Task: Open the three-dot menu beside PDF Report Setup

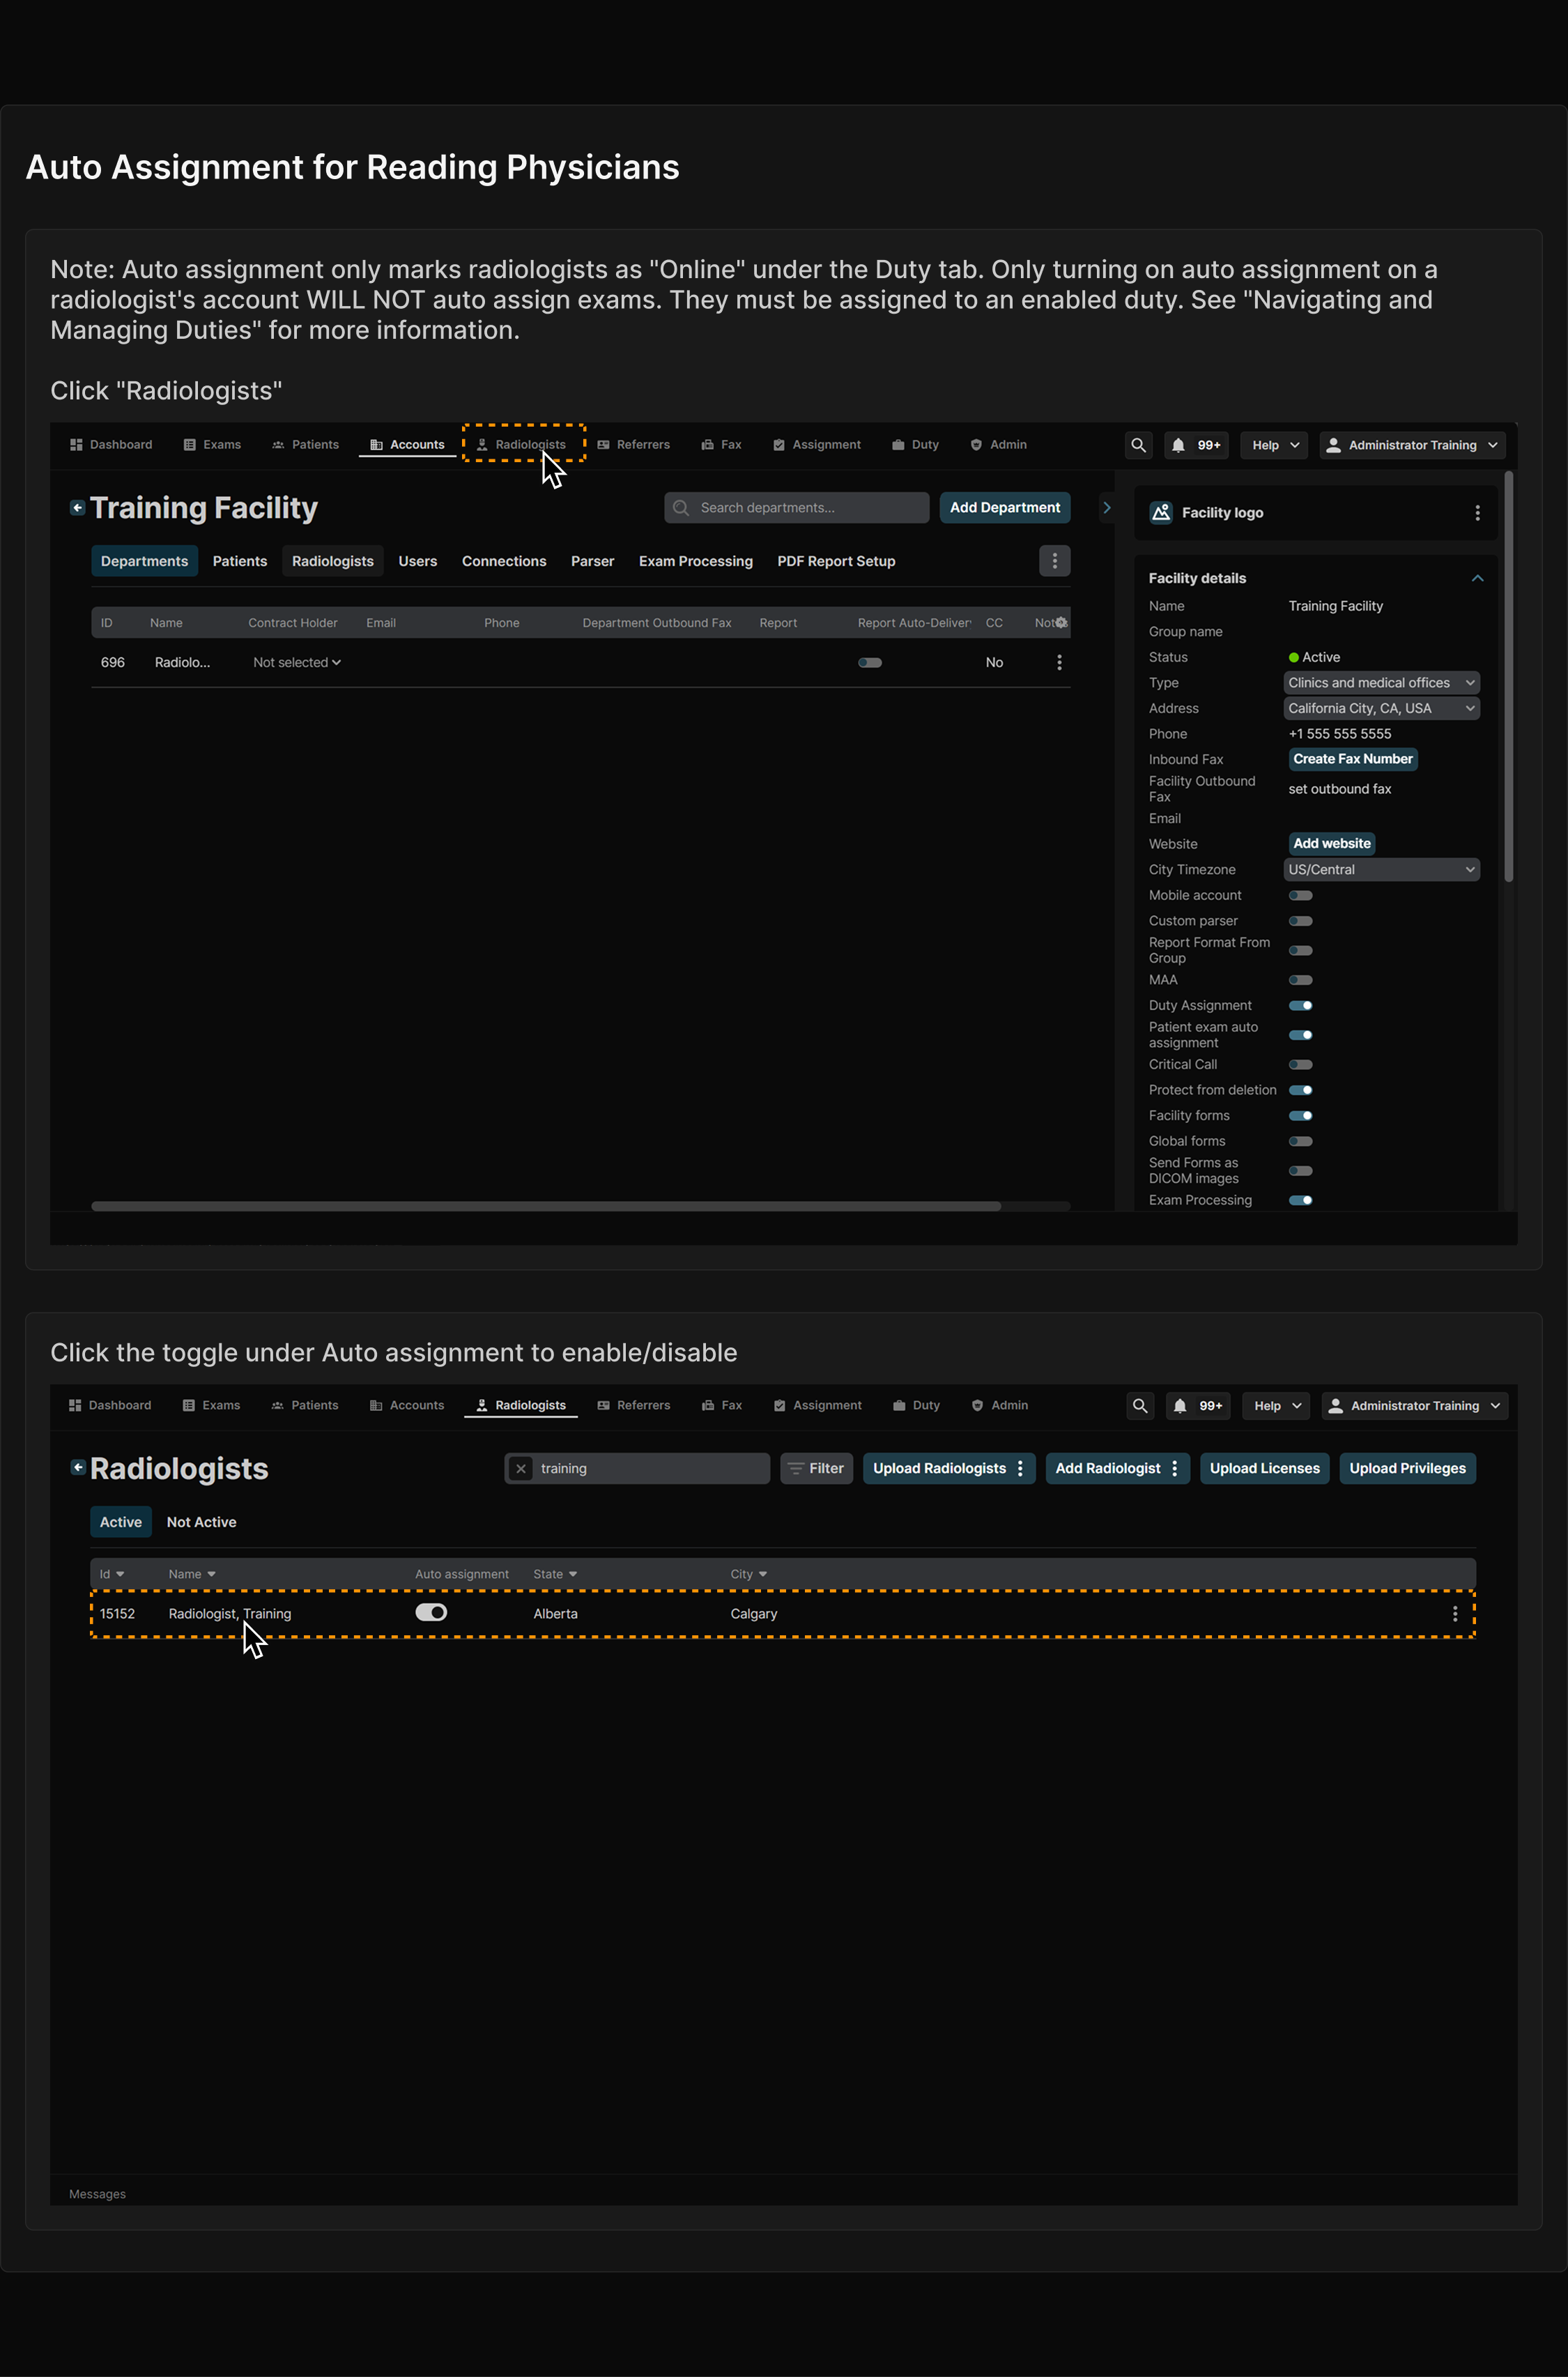Action: (x=1055, y=561)
